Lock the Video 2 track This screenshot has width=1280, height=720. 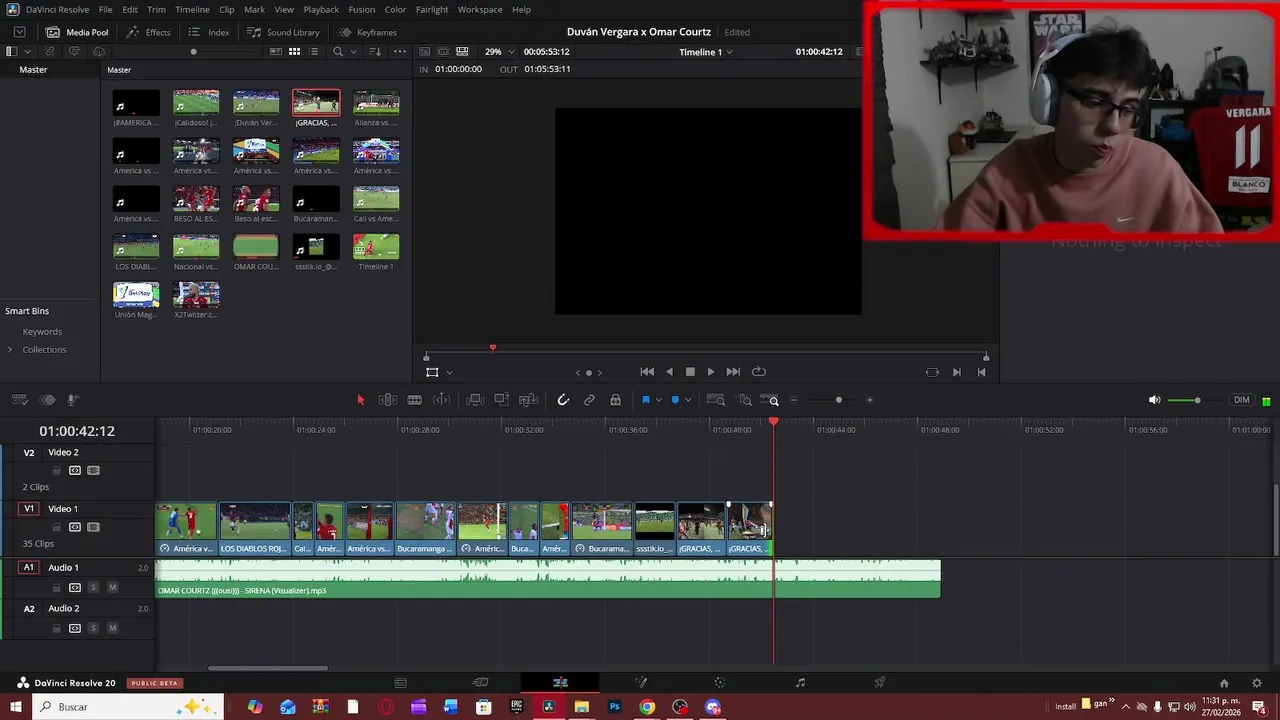[56, 471]
